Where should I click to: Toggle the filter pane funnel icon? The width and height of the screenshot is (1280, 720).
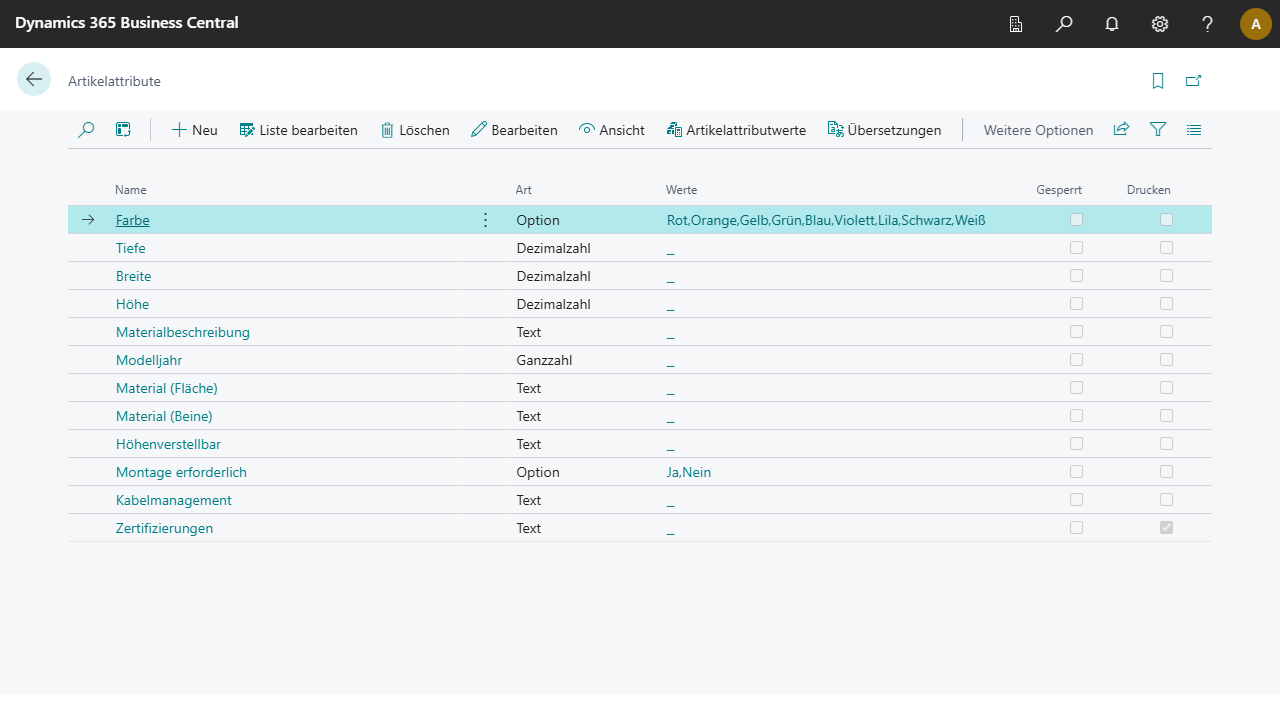pyautogui.click(x=1158, y=130)
